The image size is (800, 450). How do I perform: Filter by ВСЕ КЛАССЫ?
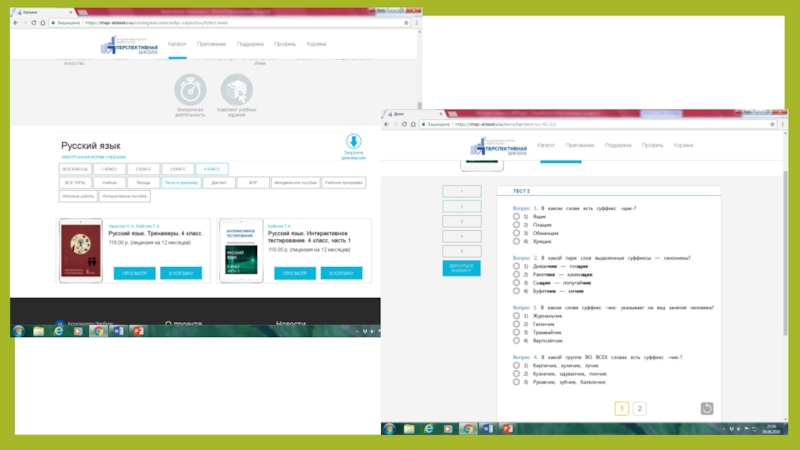point(75,169)
